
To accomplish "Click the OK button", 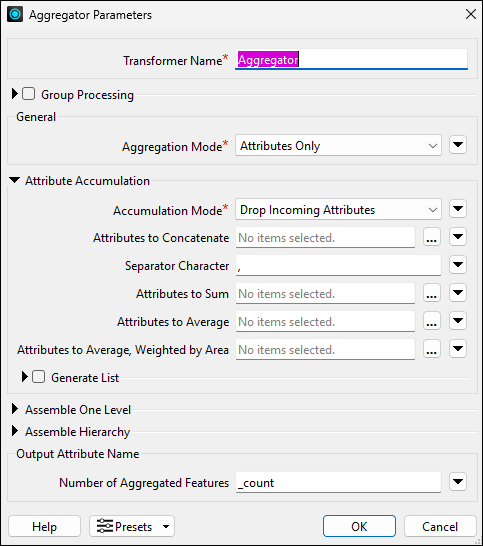I will pos(359,526).
